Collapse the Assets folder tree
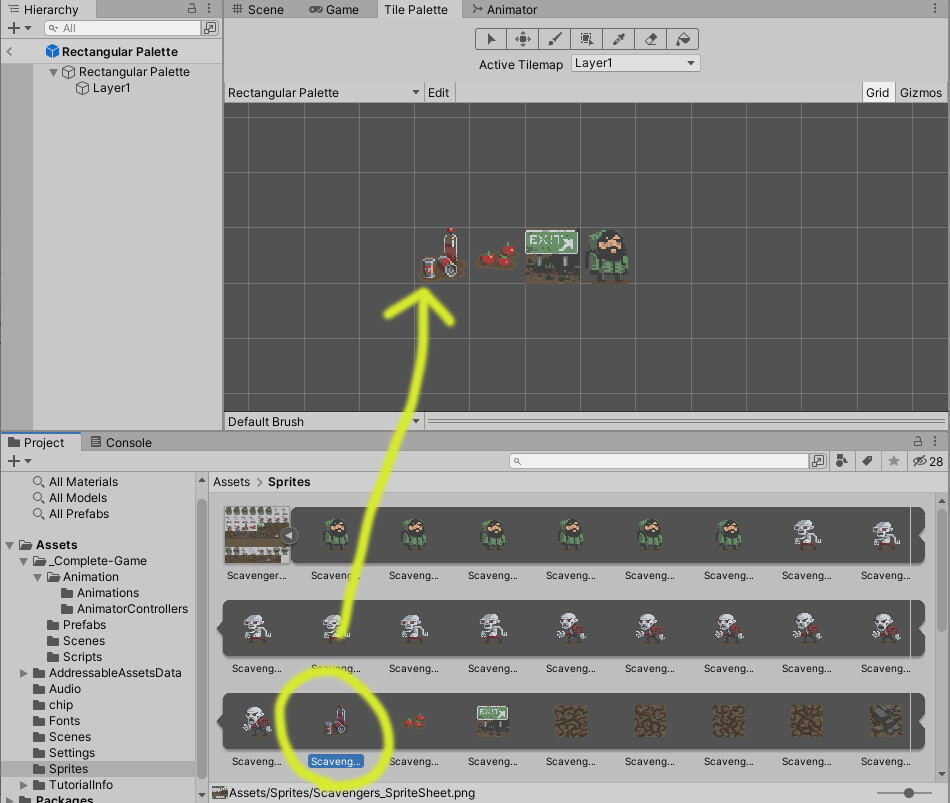Screen dimensions: 950x803 click(x=10, y=545)
